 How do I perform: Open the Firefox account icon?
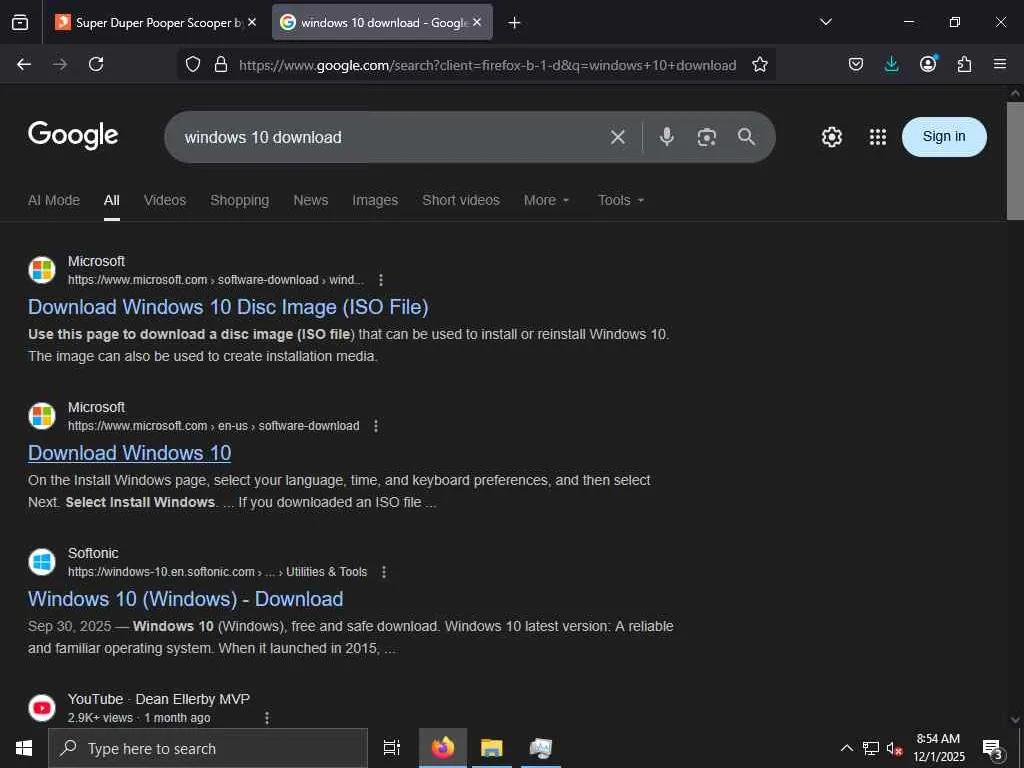[x=928, y=64]
